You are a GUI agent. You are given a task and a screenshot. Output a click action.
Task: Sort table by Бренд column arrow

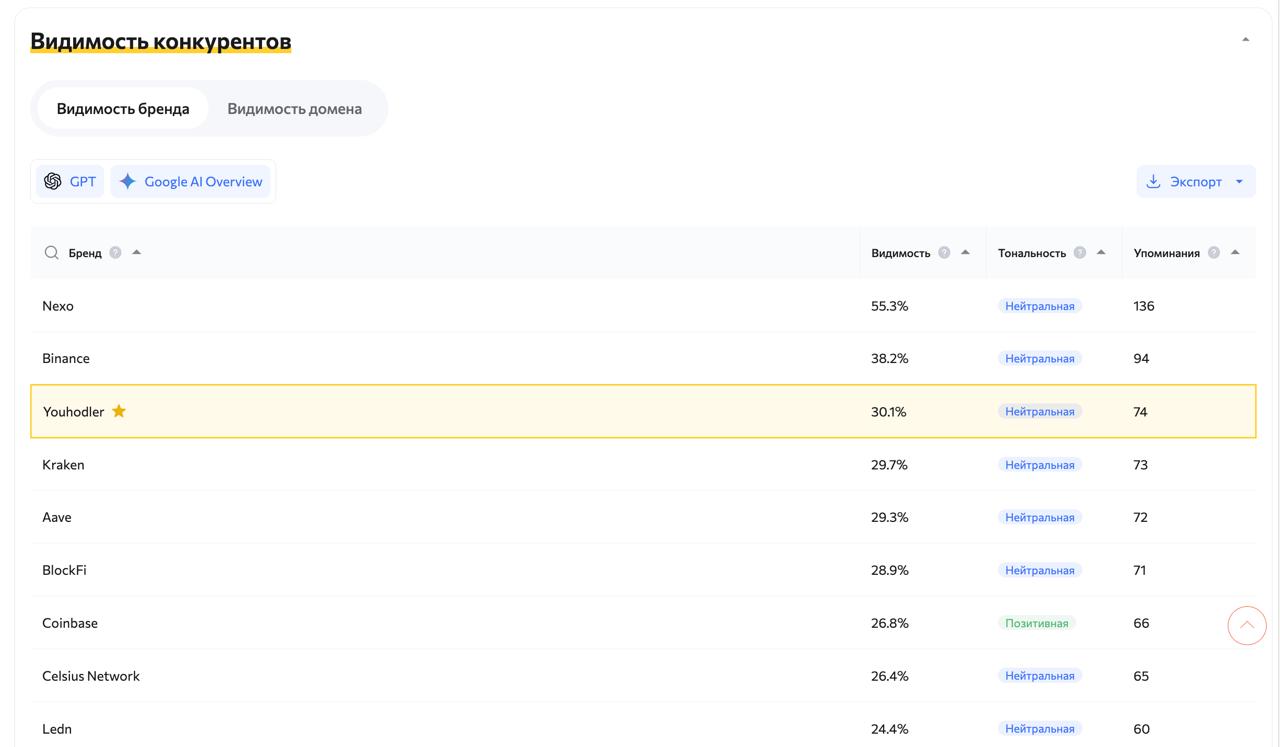[137, 252]
